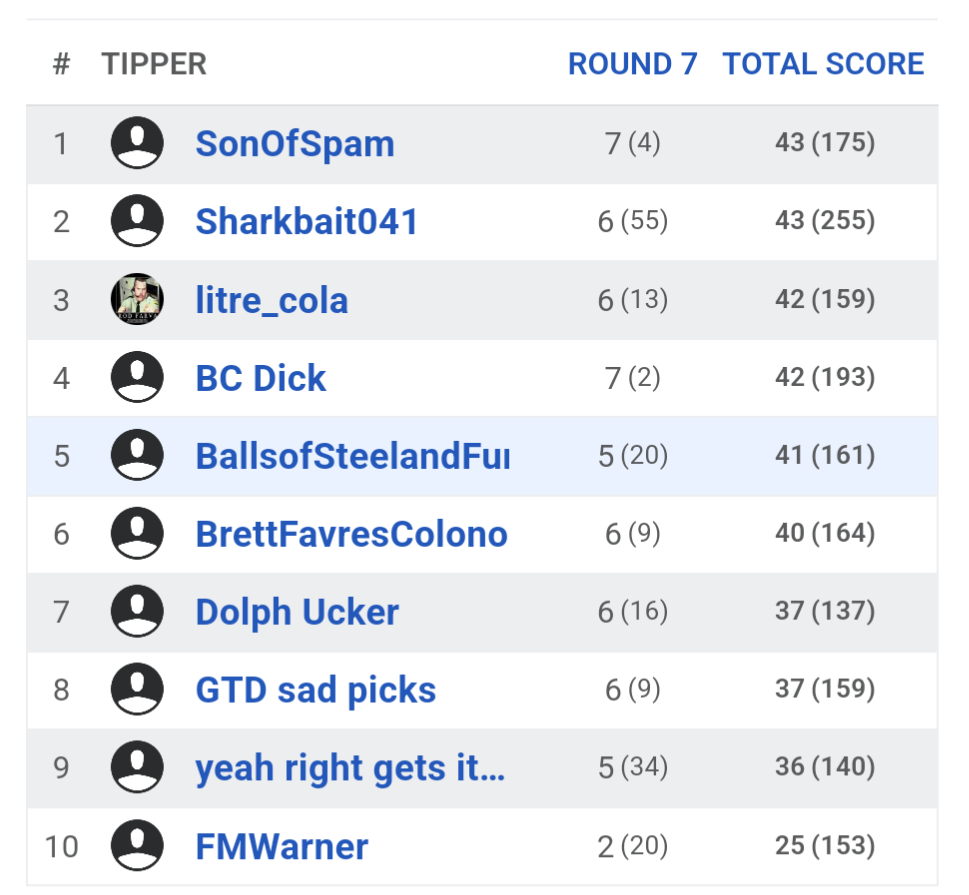Click Dolph Ucker's avatar icon
This screenshot has height=895, width=969.
coord(137,611)
